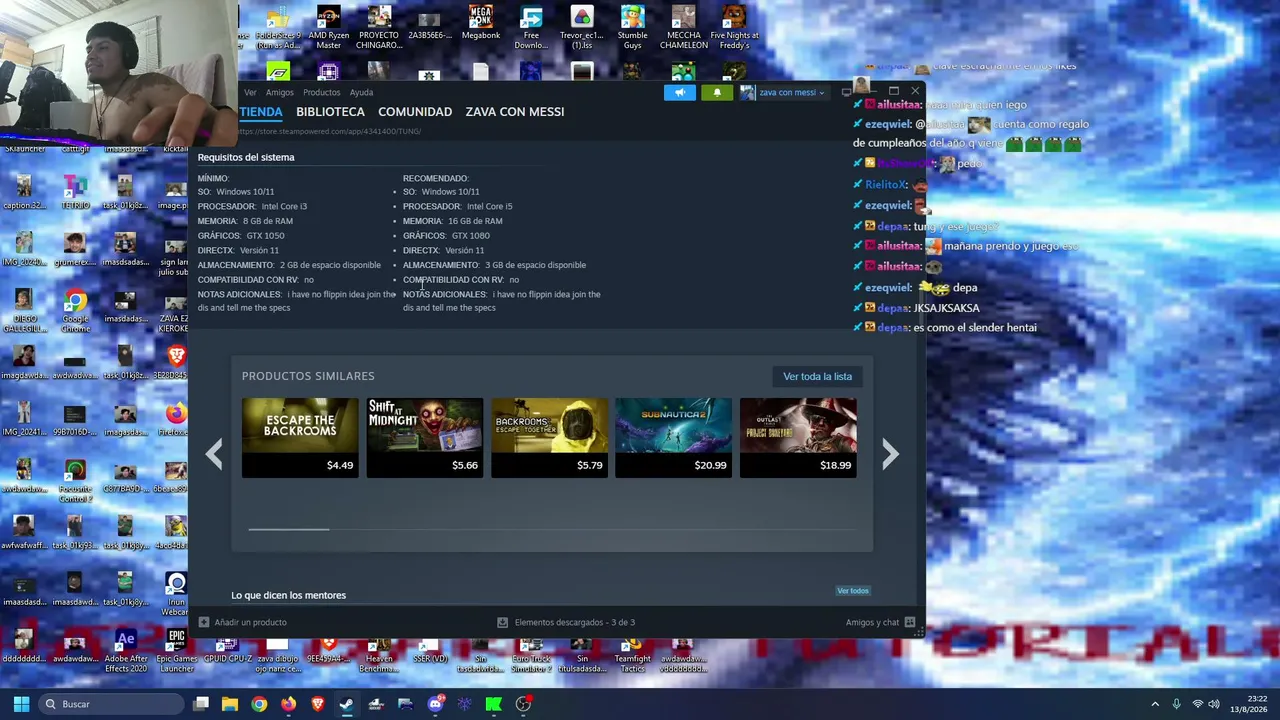
Task: Open the Epic Games Launcher desktop icon
Action: coord(176,651)
